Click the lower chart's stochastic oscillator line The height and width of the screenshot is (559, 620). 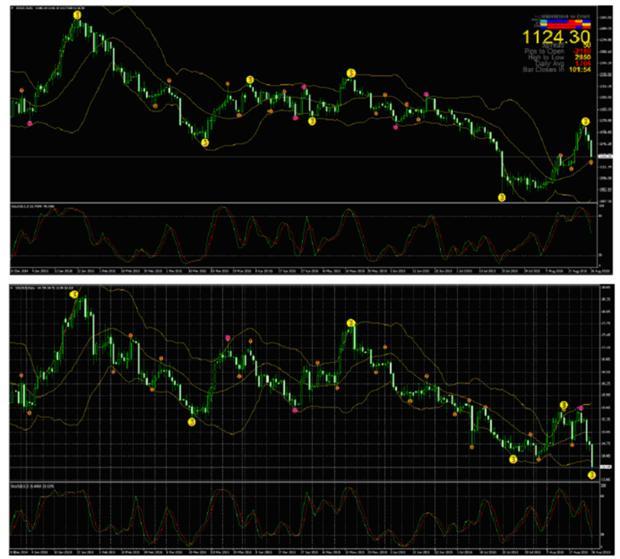click(302, 516)
